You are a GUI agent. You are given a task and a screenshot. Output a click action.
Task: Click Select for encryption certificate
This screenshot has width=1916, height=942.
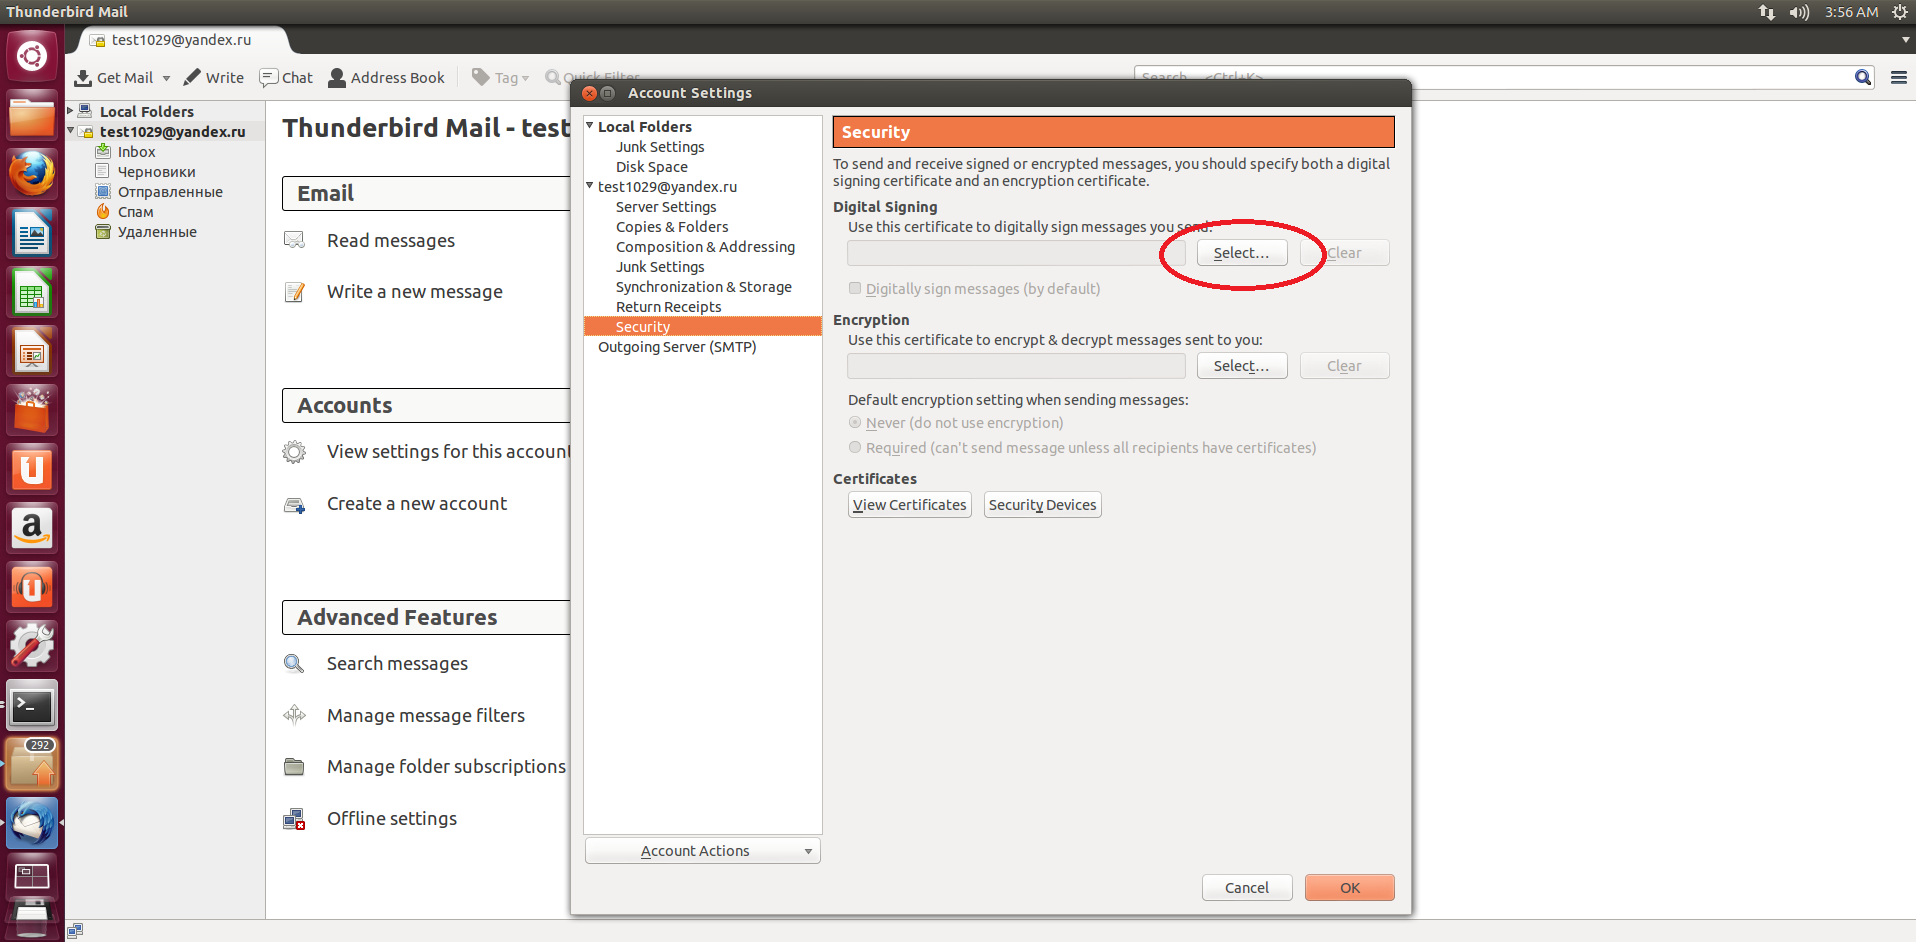click(1242, 366)
